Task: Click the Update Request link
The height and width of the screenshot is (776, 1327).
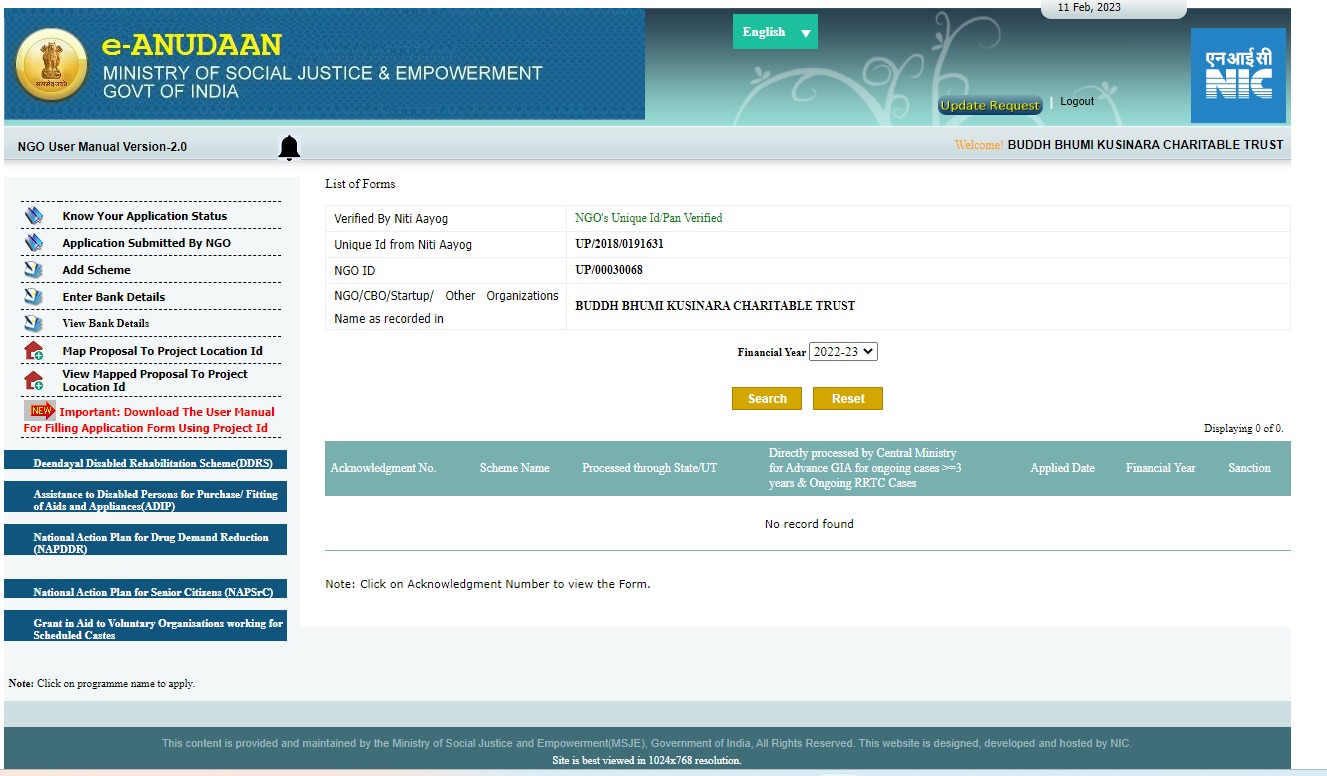Action: pos(989,105)
